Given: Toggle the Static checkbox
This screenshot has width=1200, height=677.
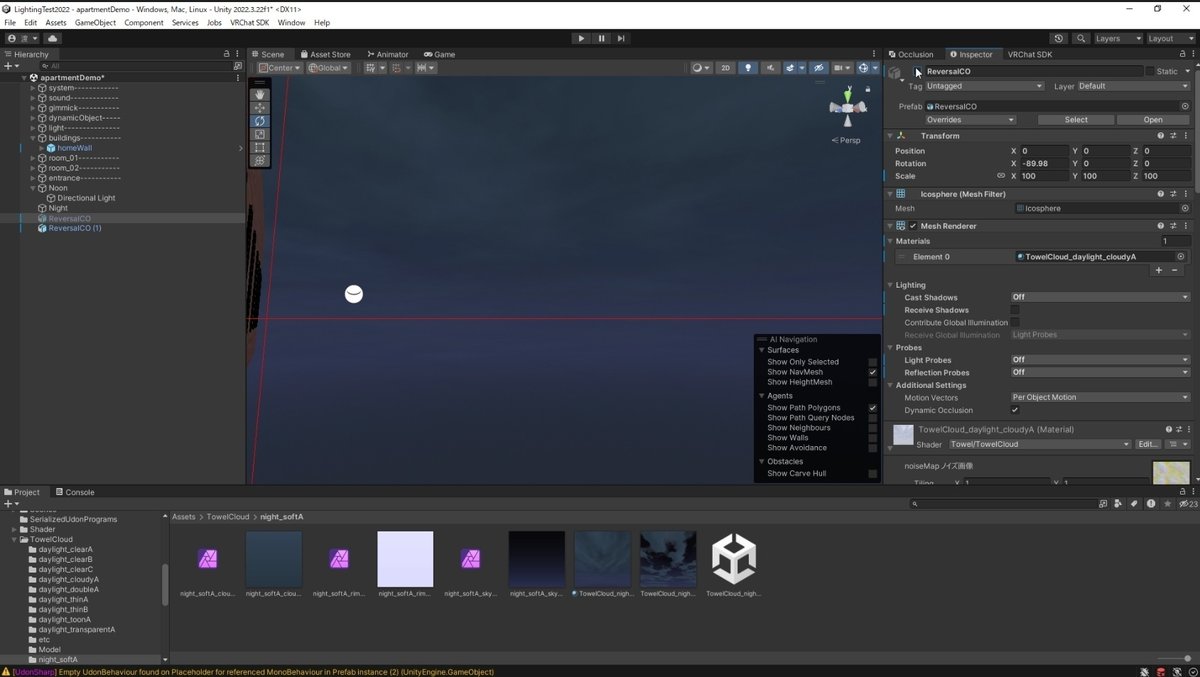Looking at the screenshot, I should tap(1149, 71).
